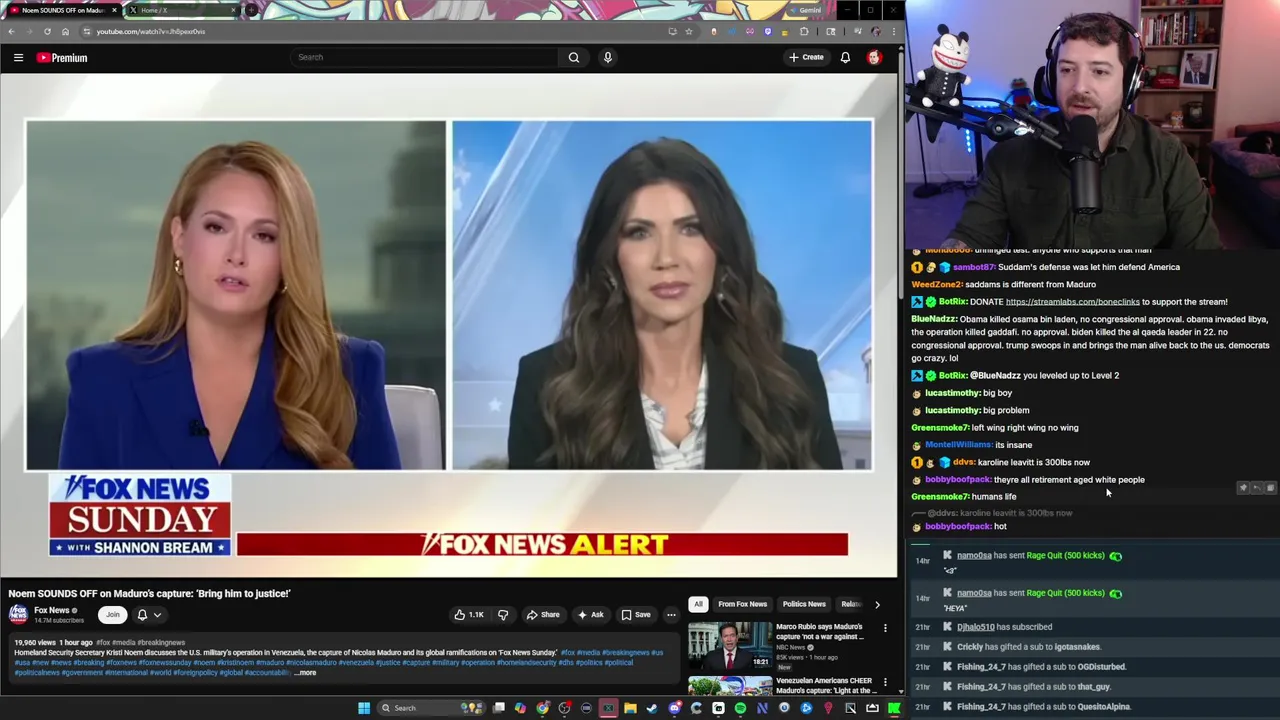
Task: Close the Home / X browser tab
Action: click(234, 10)
